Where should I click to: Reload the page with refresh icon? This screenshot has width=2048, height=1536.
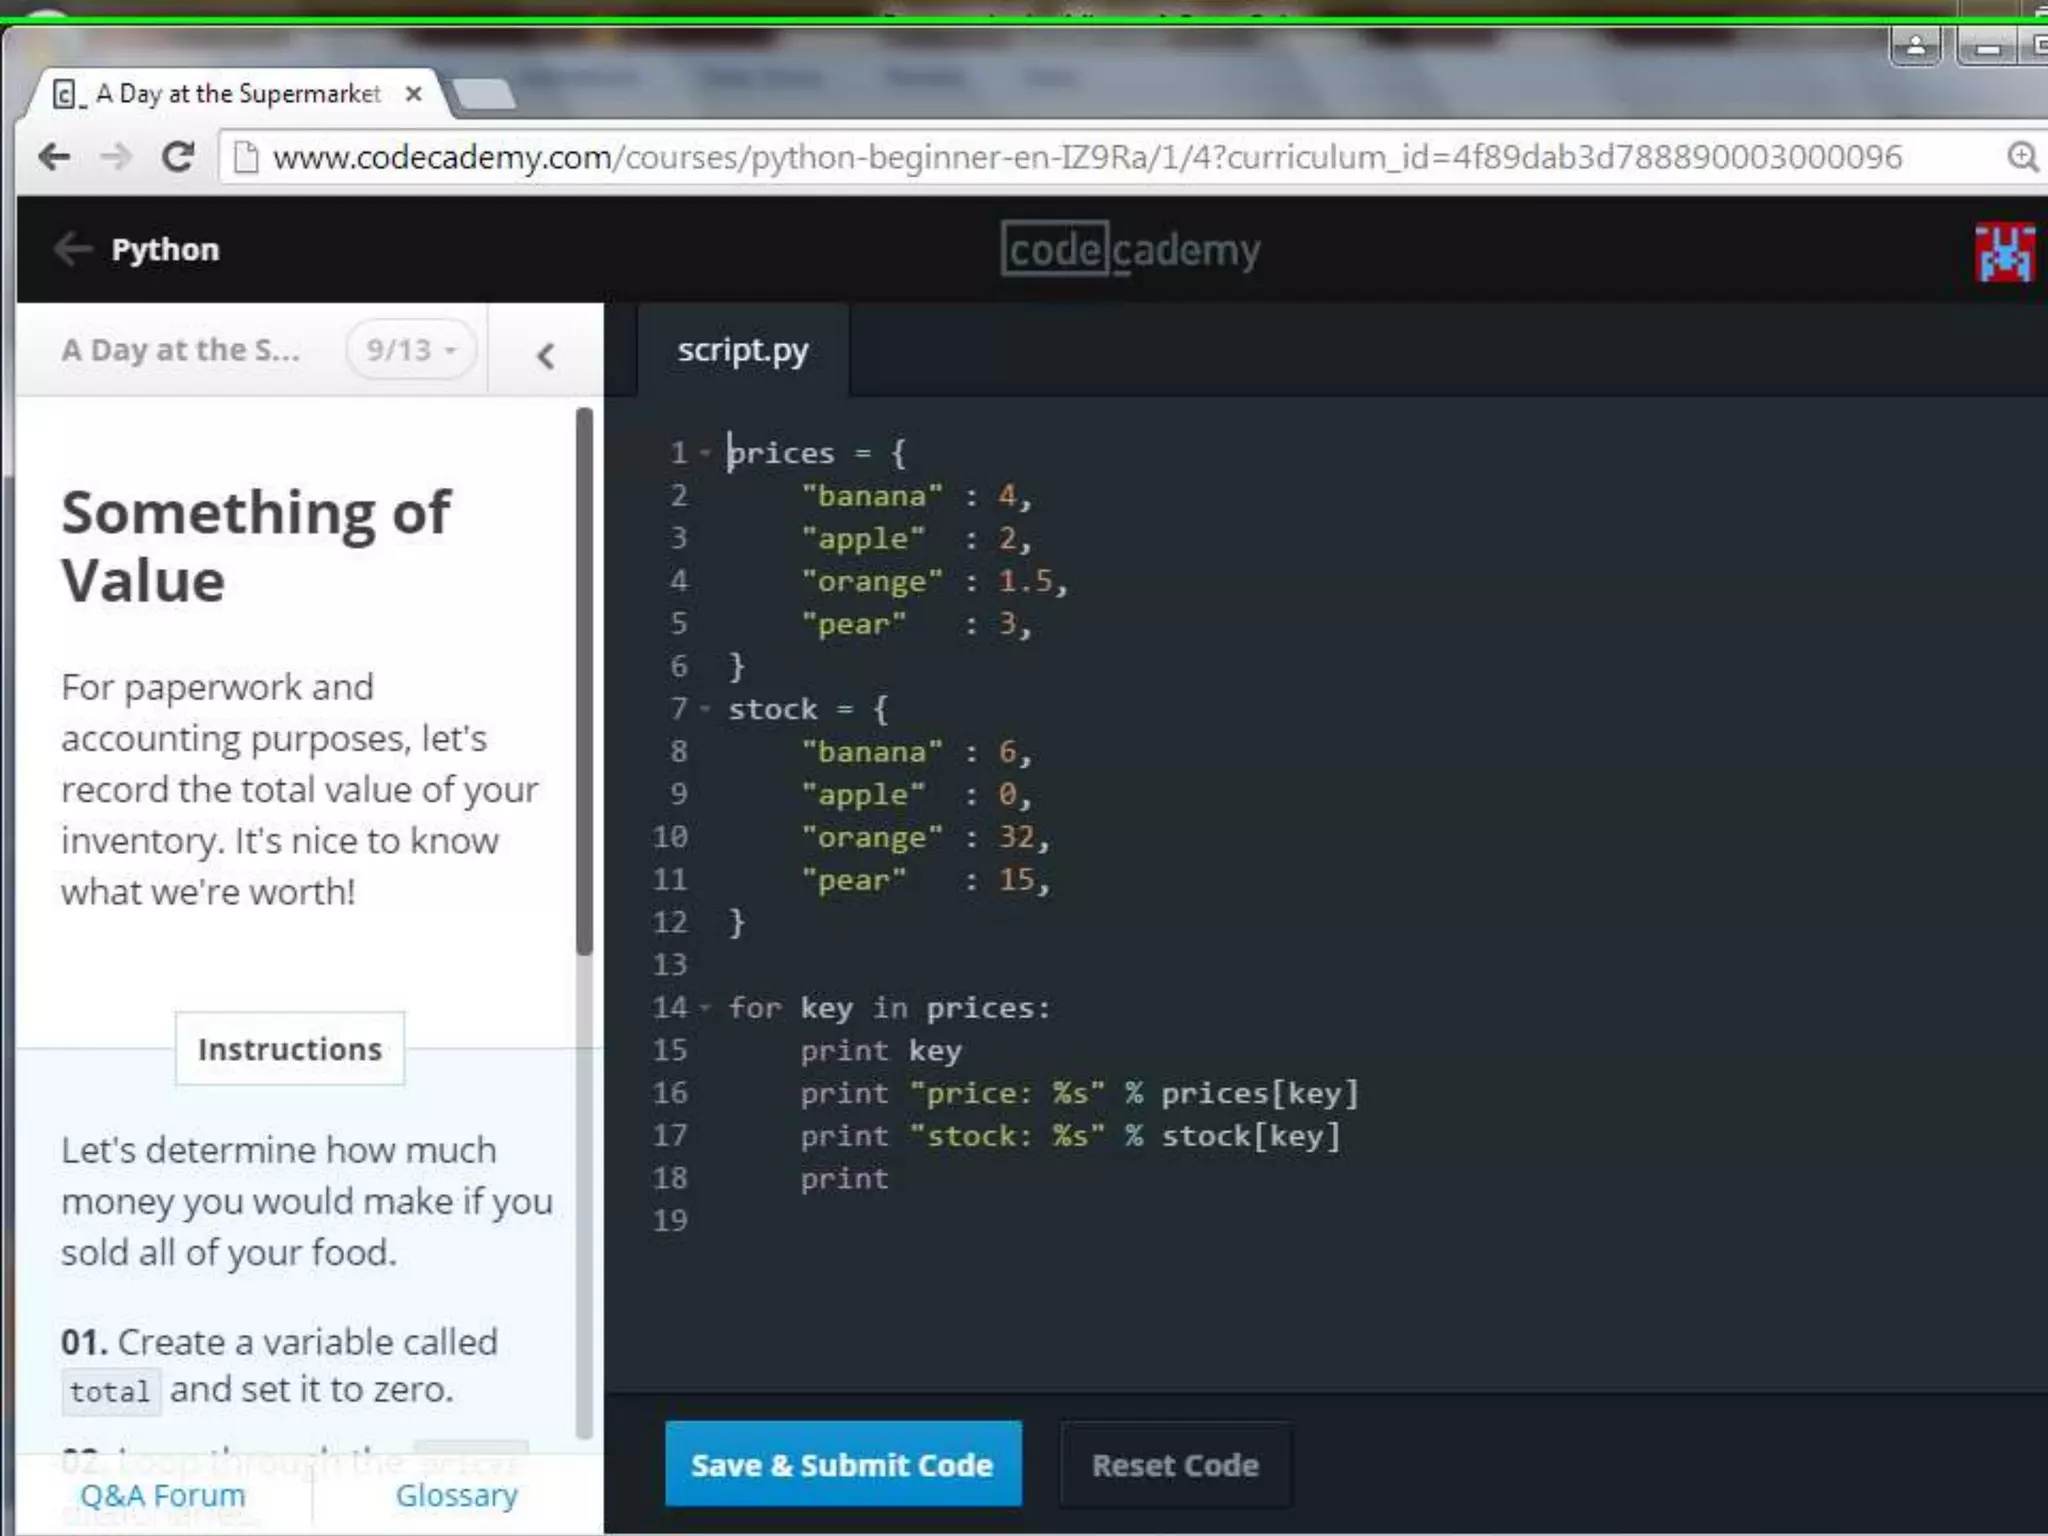(x=179, y=157)
